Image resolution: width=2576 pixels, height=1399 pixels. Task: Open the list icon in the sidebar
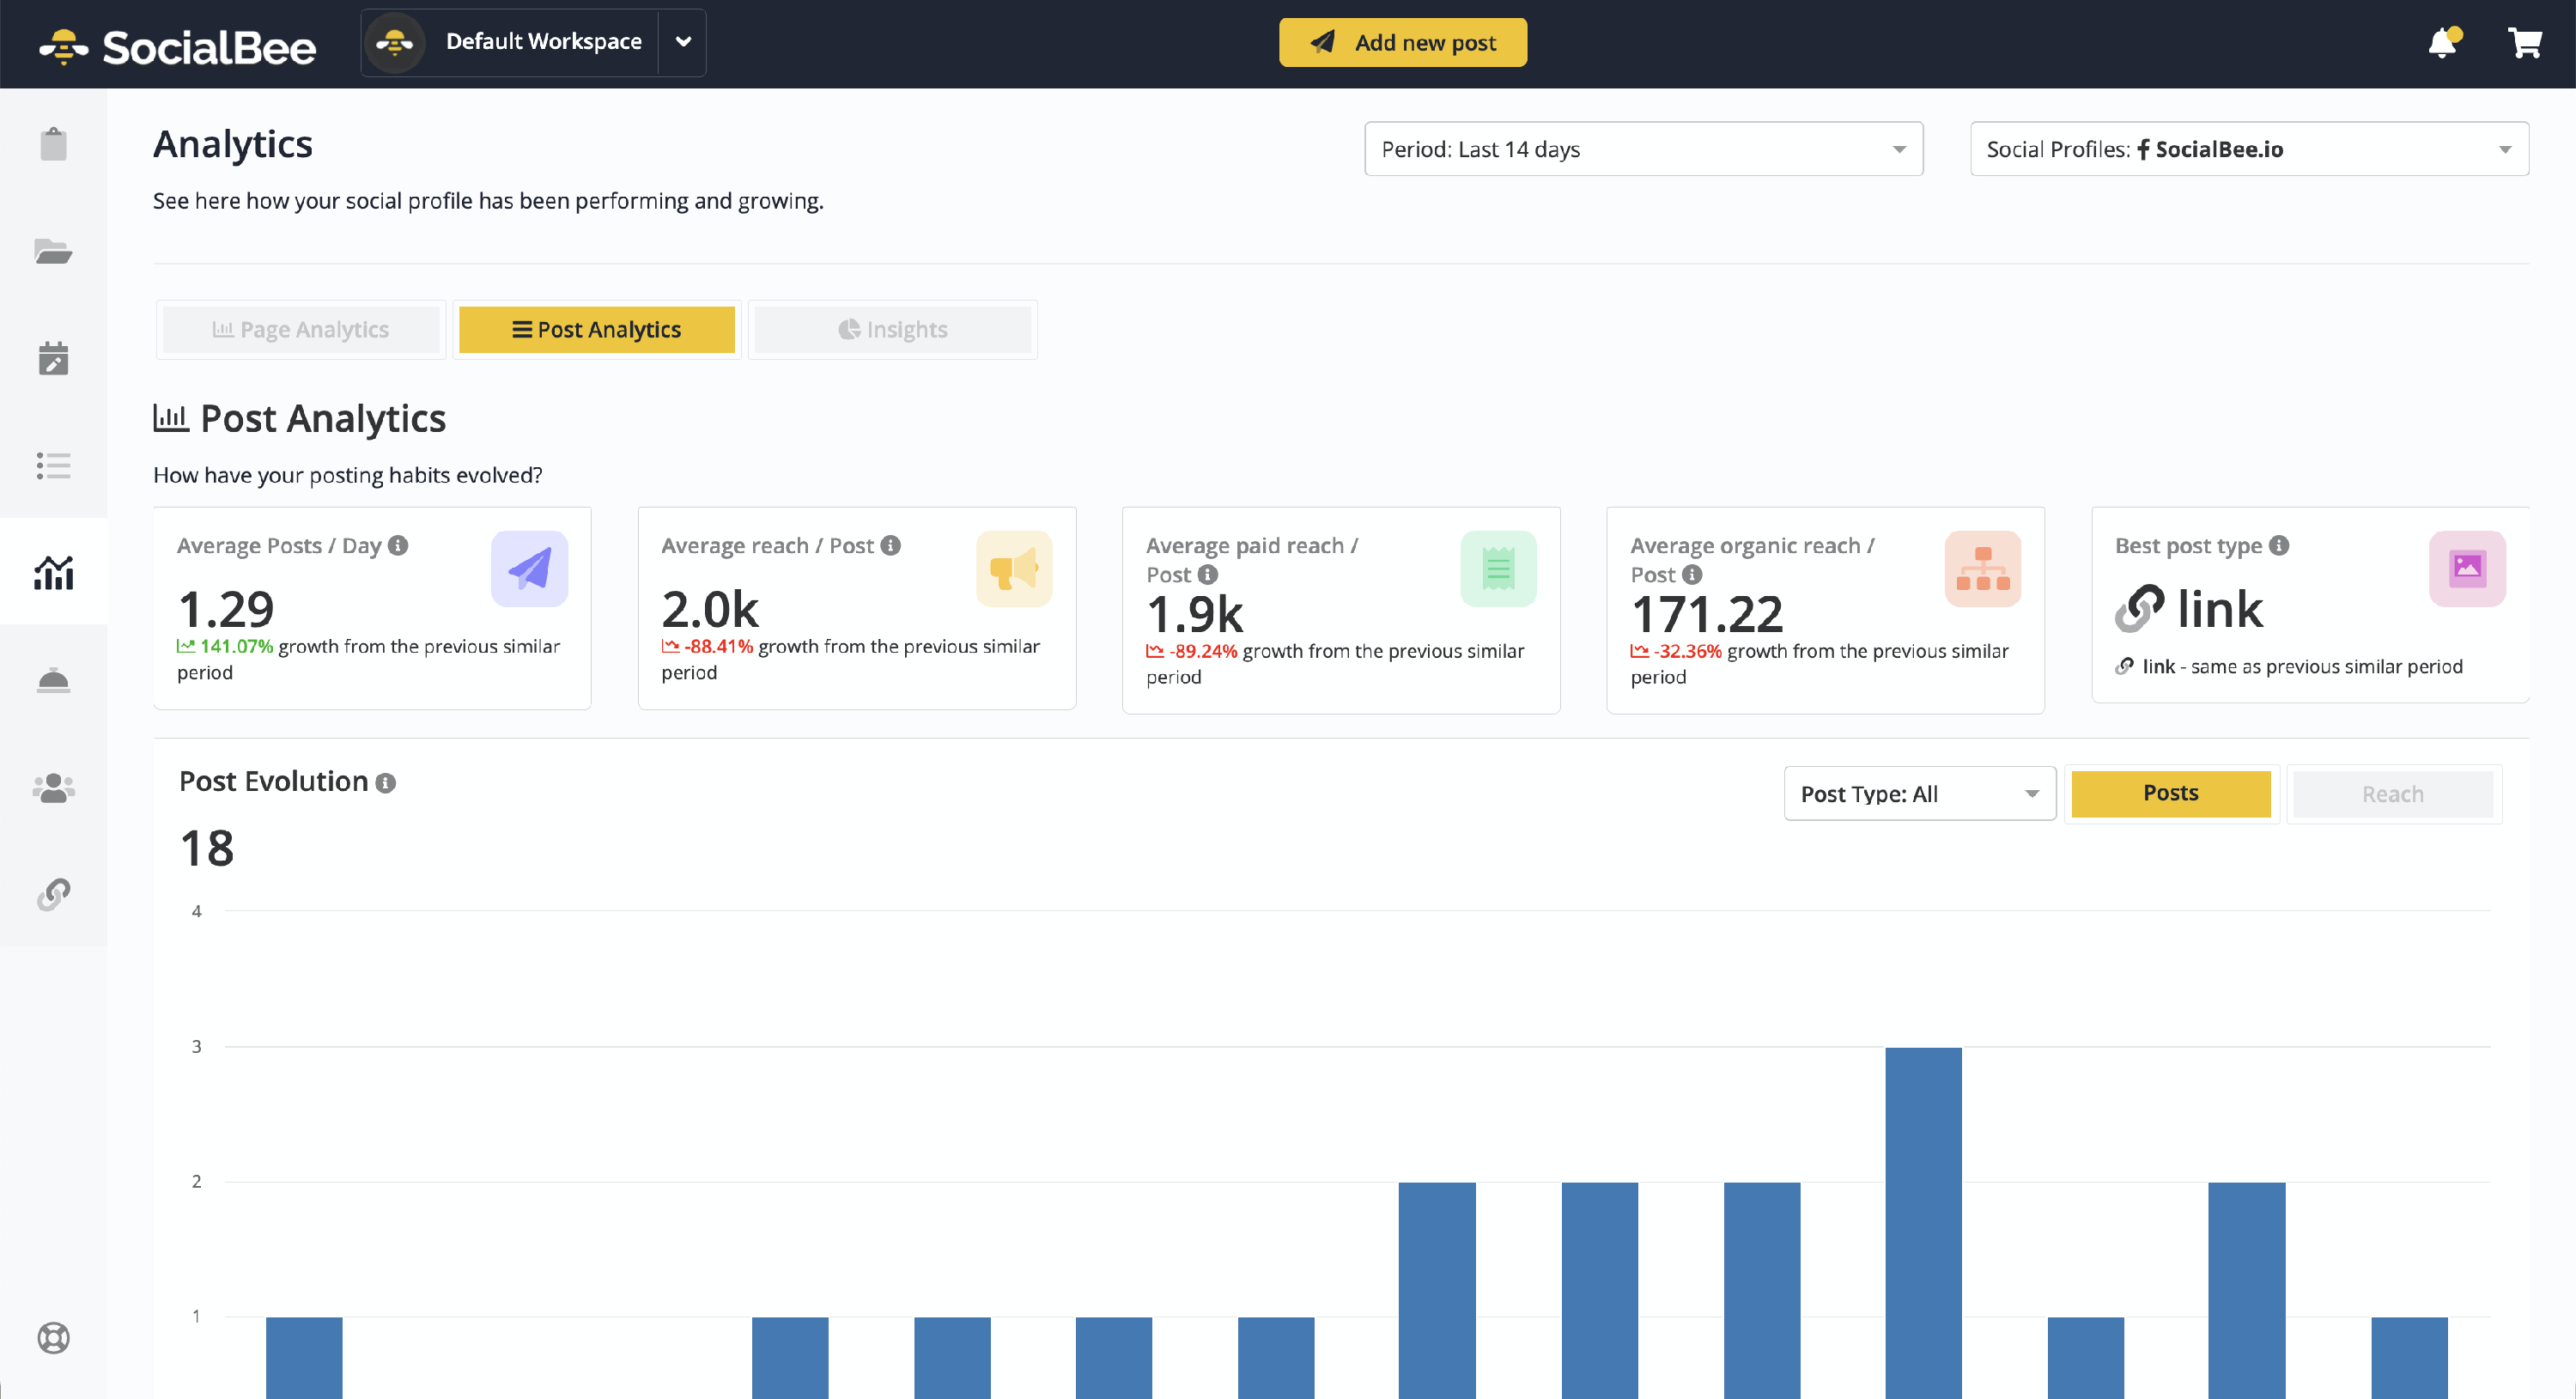pyautogui.click(x=53, y=465)
